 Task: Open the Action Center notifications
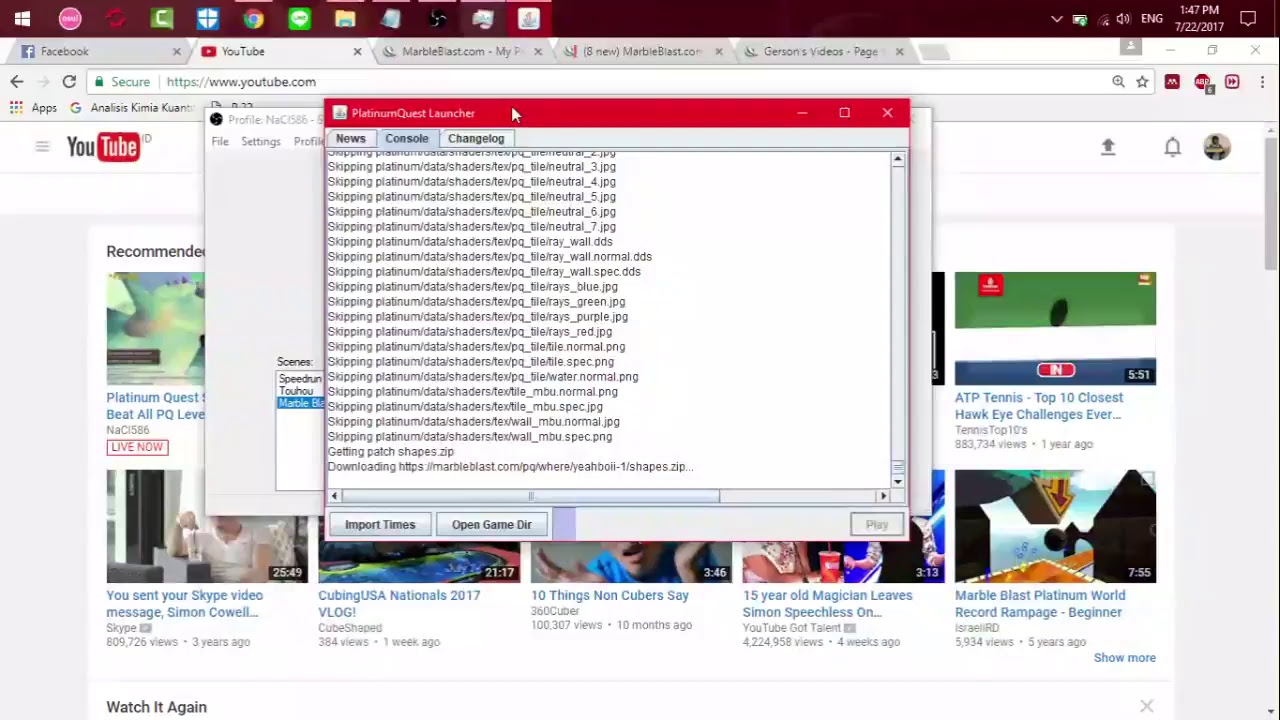click(1248, 18)
